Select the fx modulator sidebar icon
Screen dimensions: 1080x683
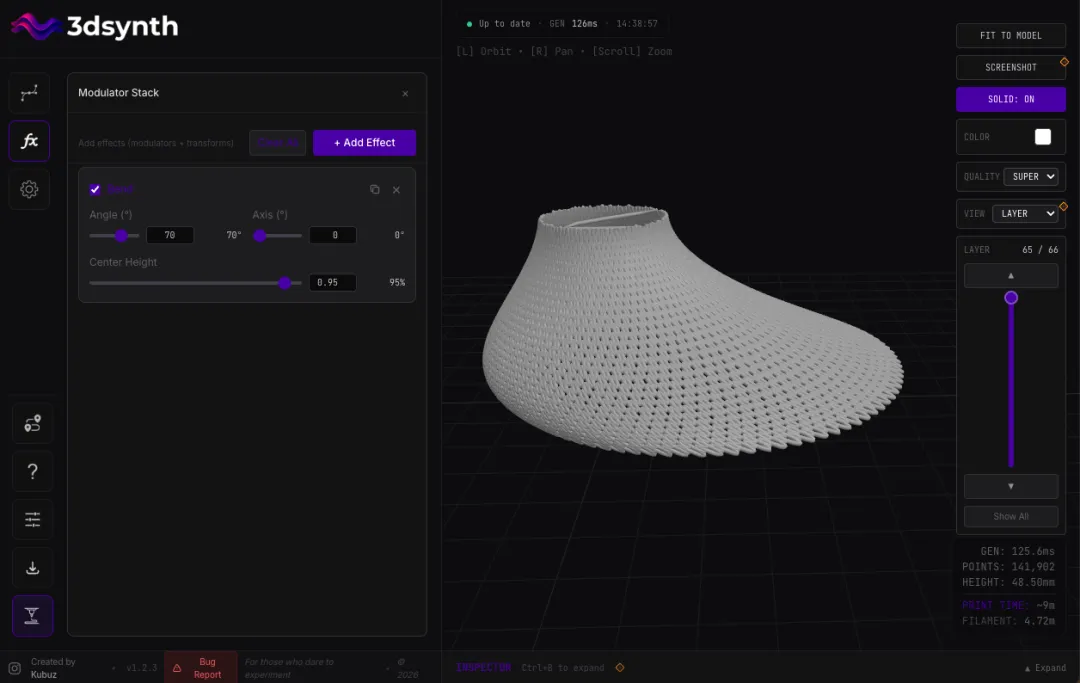(x=29, y=141)
